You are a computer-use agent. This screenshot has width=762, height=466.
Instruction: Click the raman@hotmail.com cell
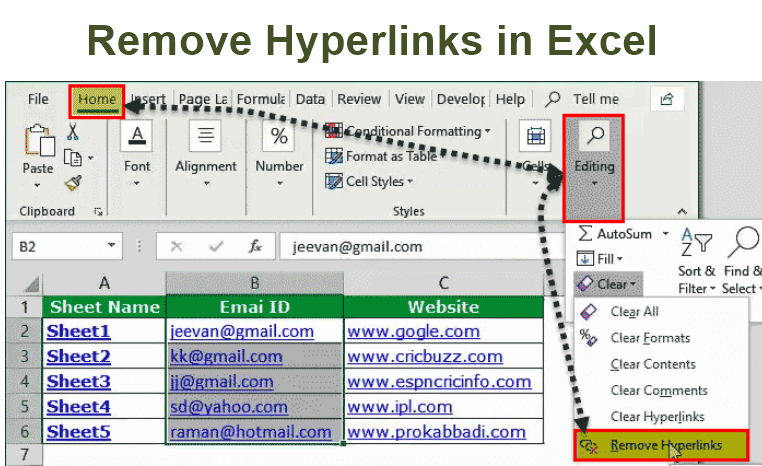[255, 432]
